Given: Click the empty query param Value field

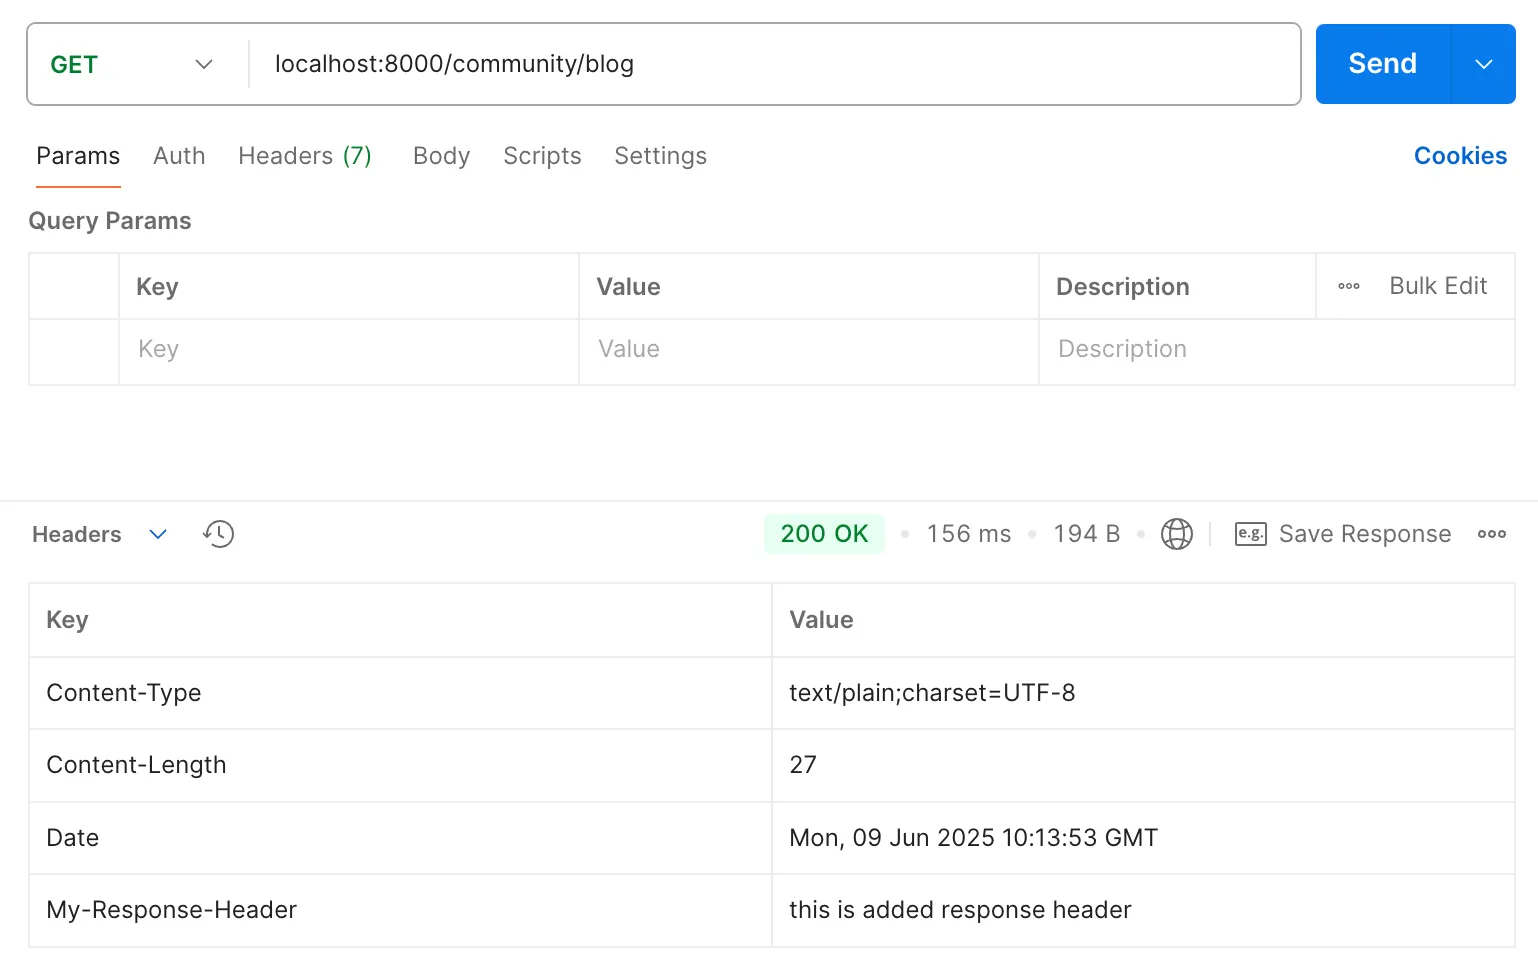Looking at the screenshot, I should point(809,352).
